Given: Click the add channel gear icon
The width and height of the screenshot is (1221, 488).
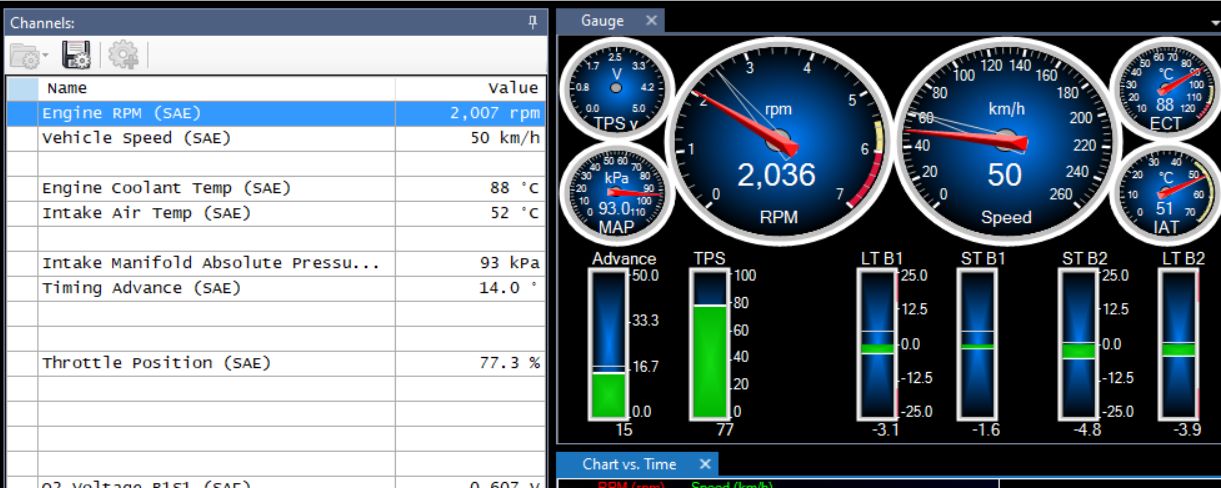Looking at the screenshot, I should point(123,56).
